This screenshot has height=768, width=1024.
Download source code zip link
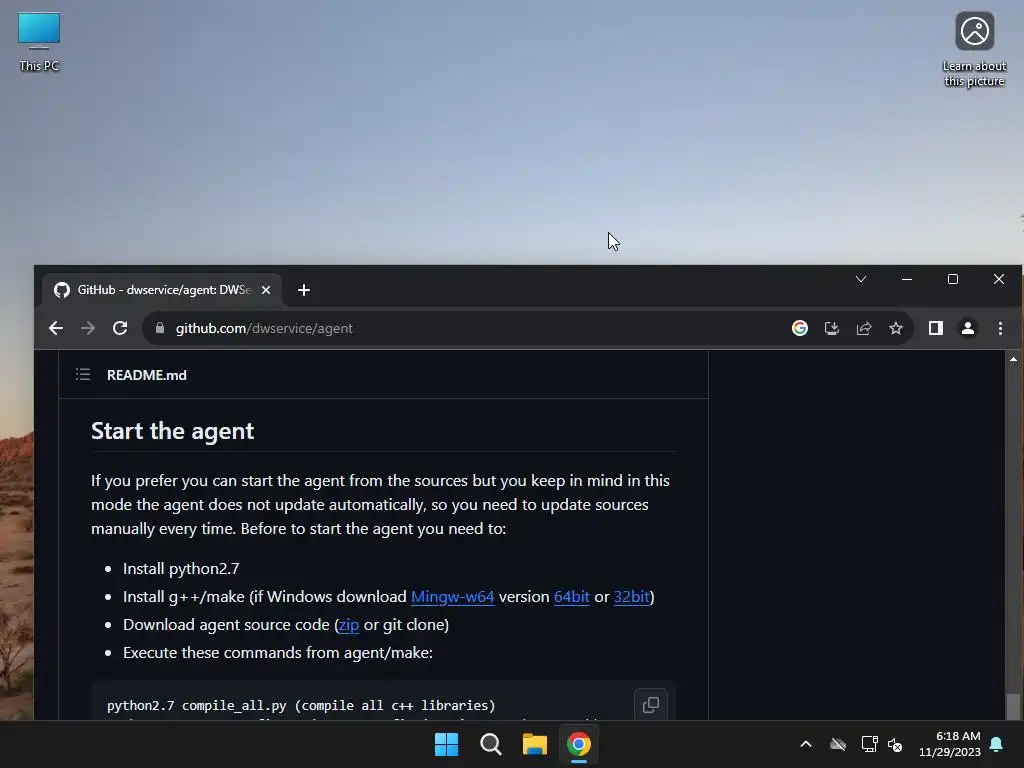point(349,624)
